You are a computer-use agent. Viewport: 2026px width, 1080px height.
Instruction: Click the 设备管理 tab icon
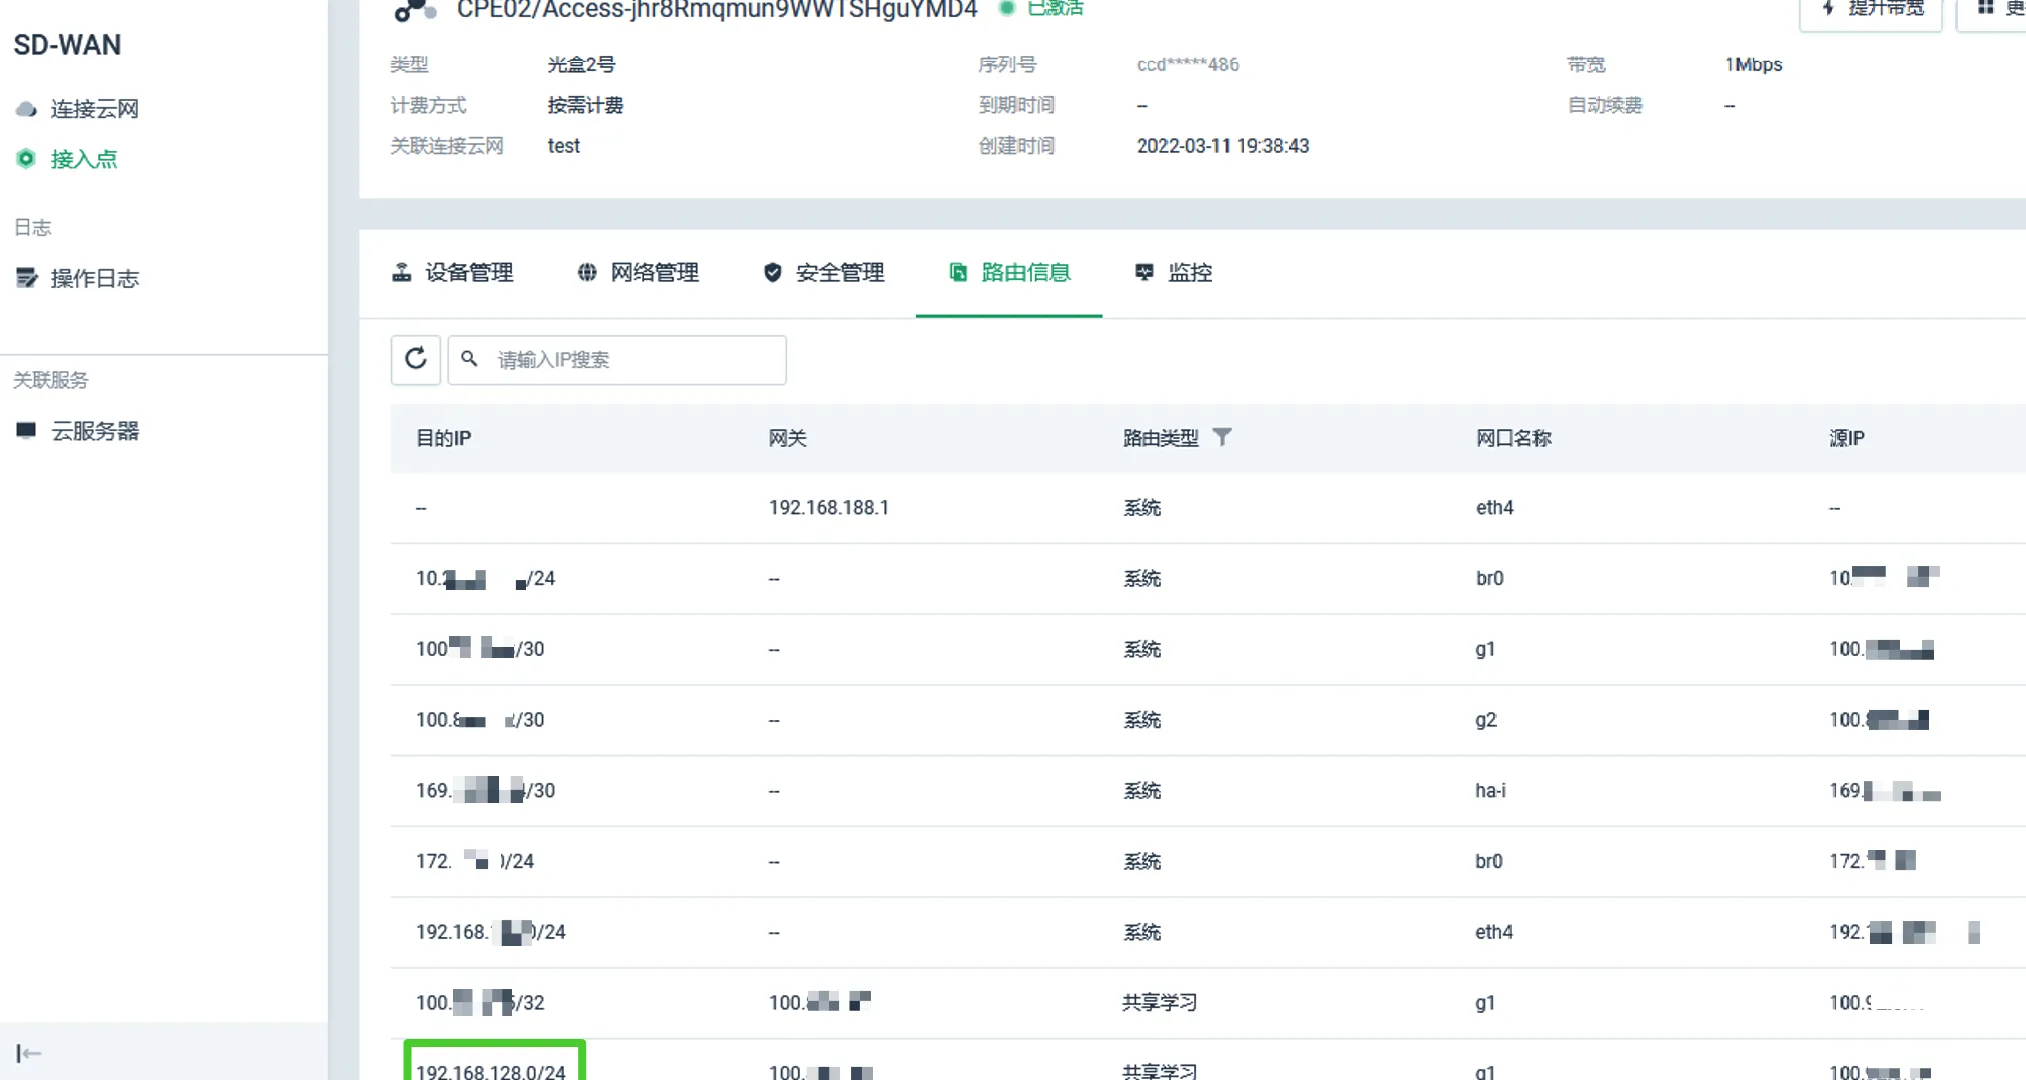402,272
